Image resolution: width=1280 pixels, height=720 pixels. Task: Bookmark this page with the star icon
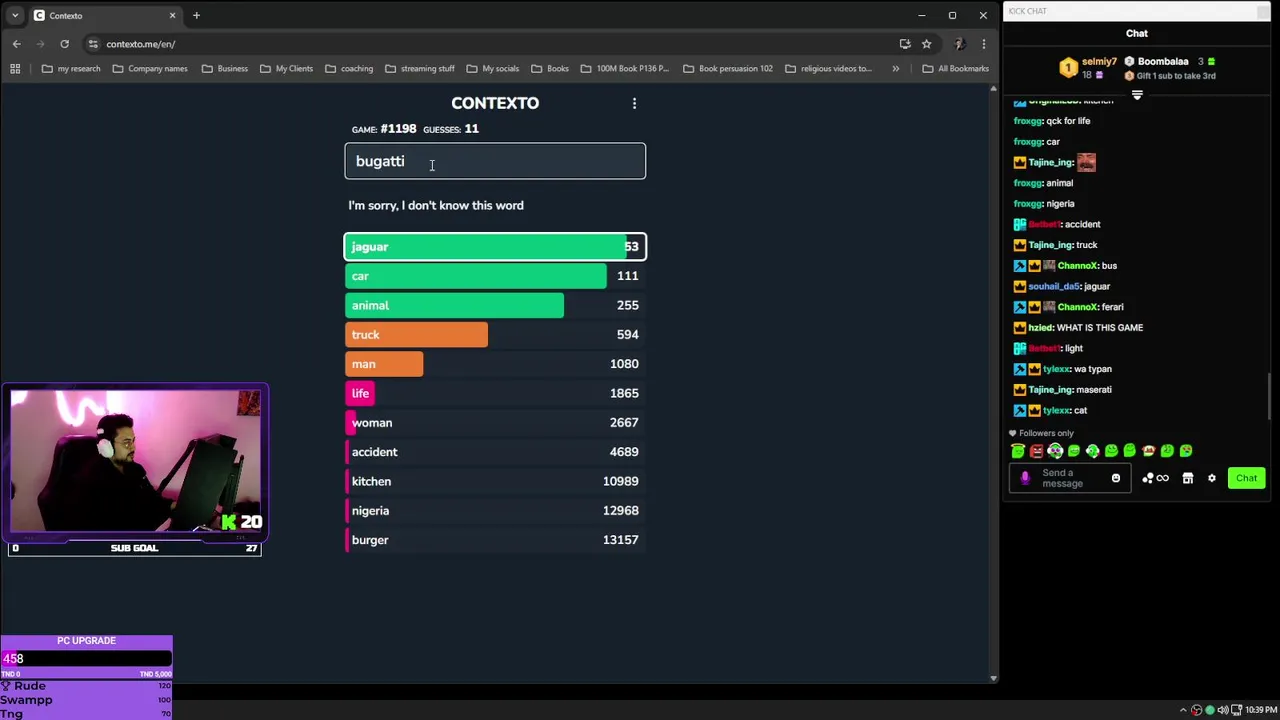pyautogui.click(x=927, y=44)
